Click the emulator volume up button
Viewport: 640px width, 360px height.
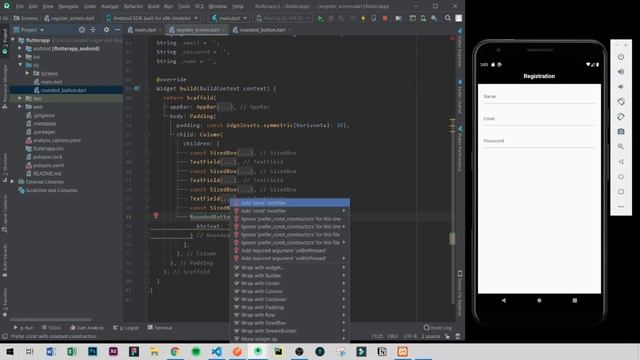[621, 72]
